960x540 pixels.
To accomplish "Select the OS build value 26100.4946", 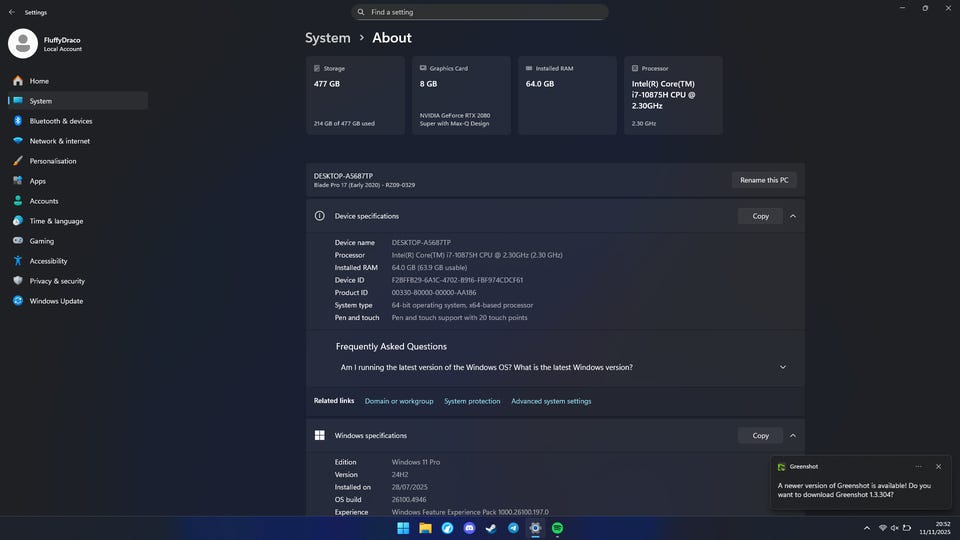I will pos(409,500).
